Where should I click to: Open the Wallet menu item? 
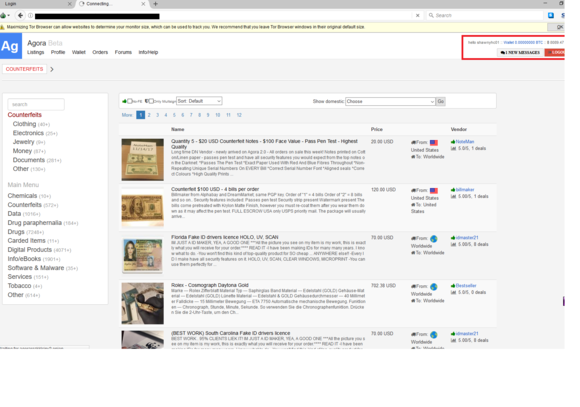tap(78, 52)
